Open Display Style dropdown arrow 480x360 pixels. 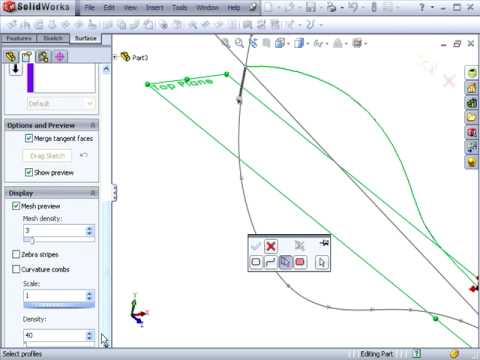[x=307, y=44]
